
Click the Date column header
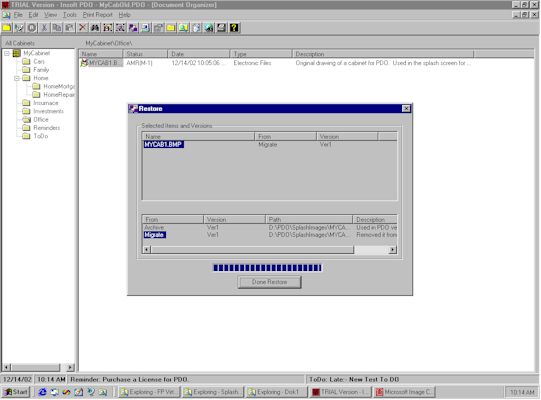point(199,54)
